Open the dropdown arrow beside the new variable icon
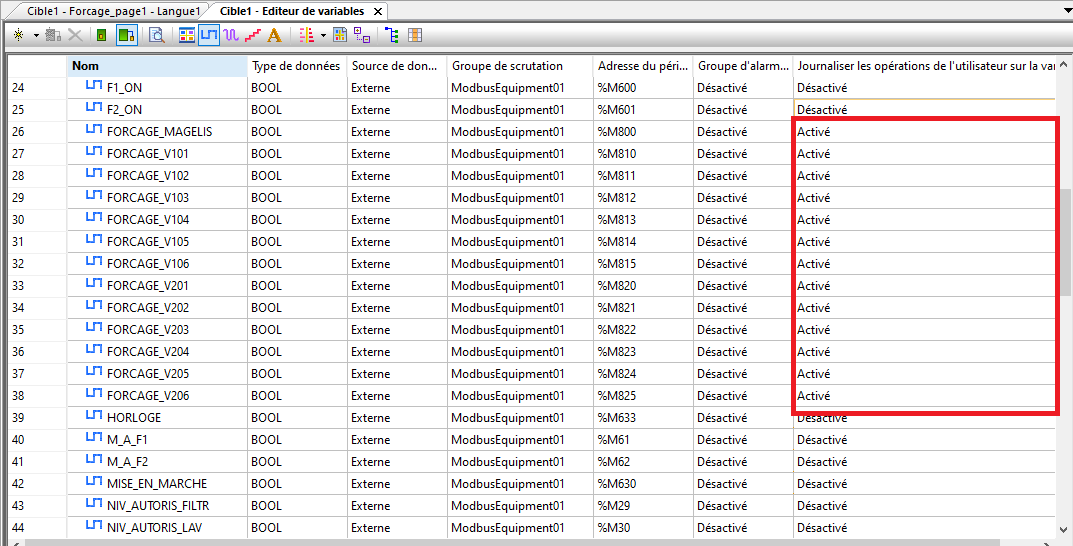 pyautogui.click(x=36, y=35)
